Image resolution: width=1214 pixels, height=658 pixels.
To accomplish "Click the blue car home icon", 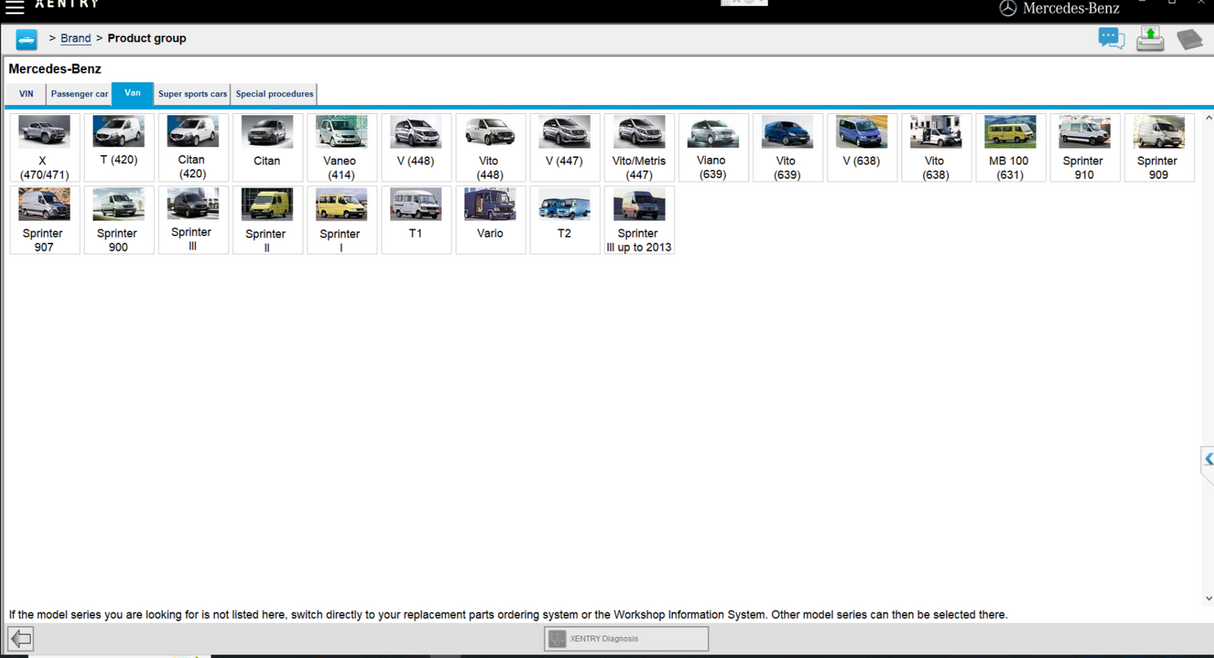I will [x=26, y=39].
